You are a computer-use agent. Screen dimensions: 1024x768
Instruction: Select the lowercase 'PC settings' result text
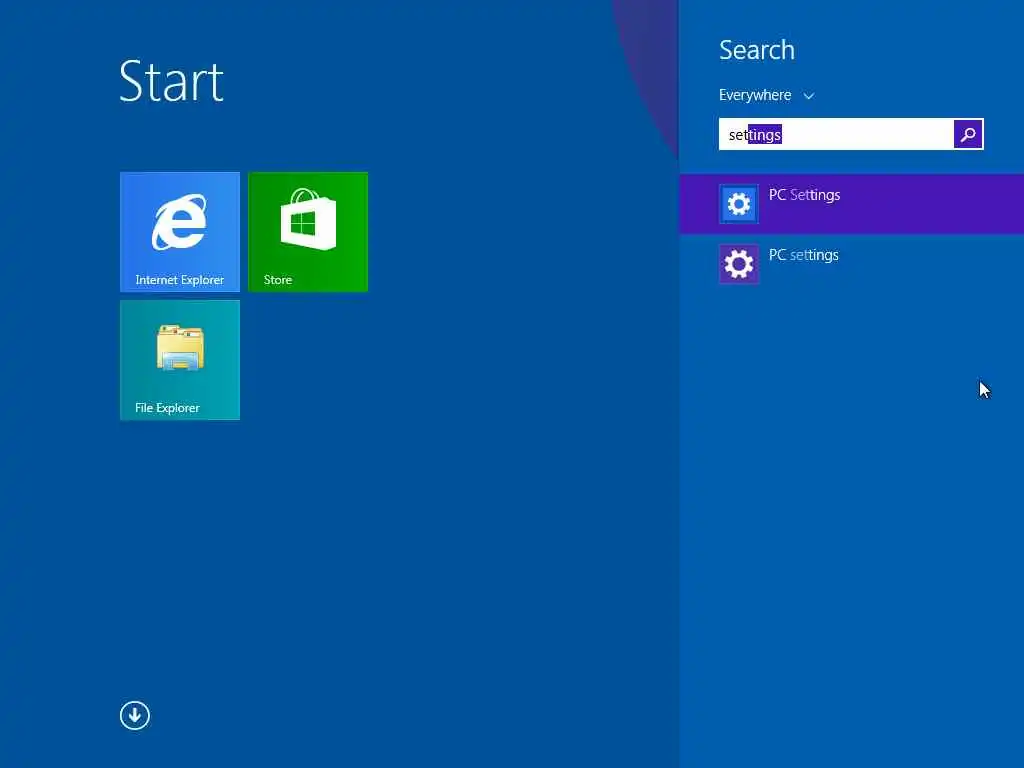point(803,255)
